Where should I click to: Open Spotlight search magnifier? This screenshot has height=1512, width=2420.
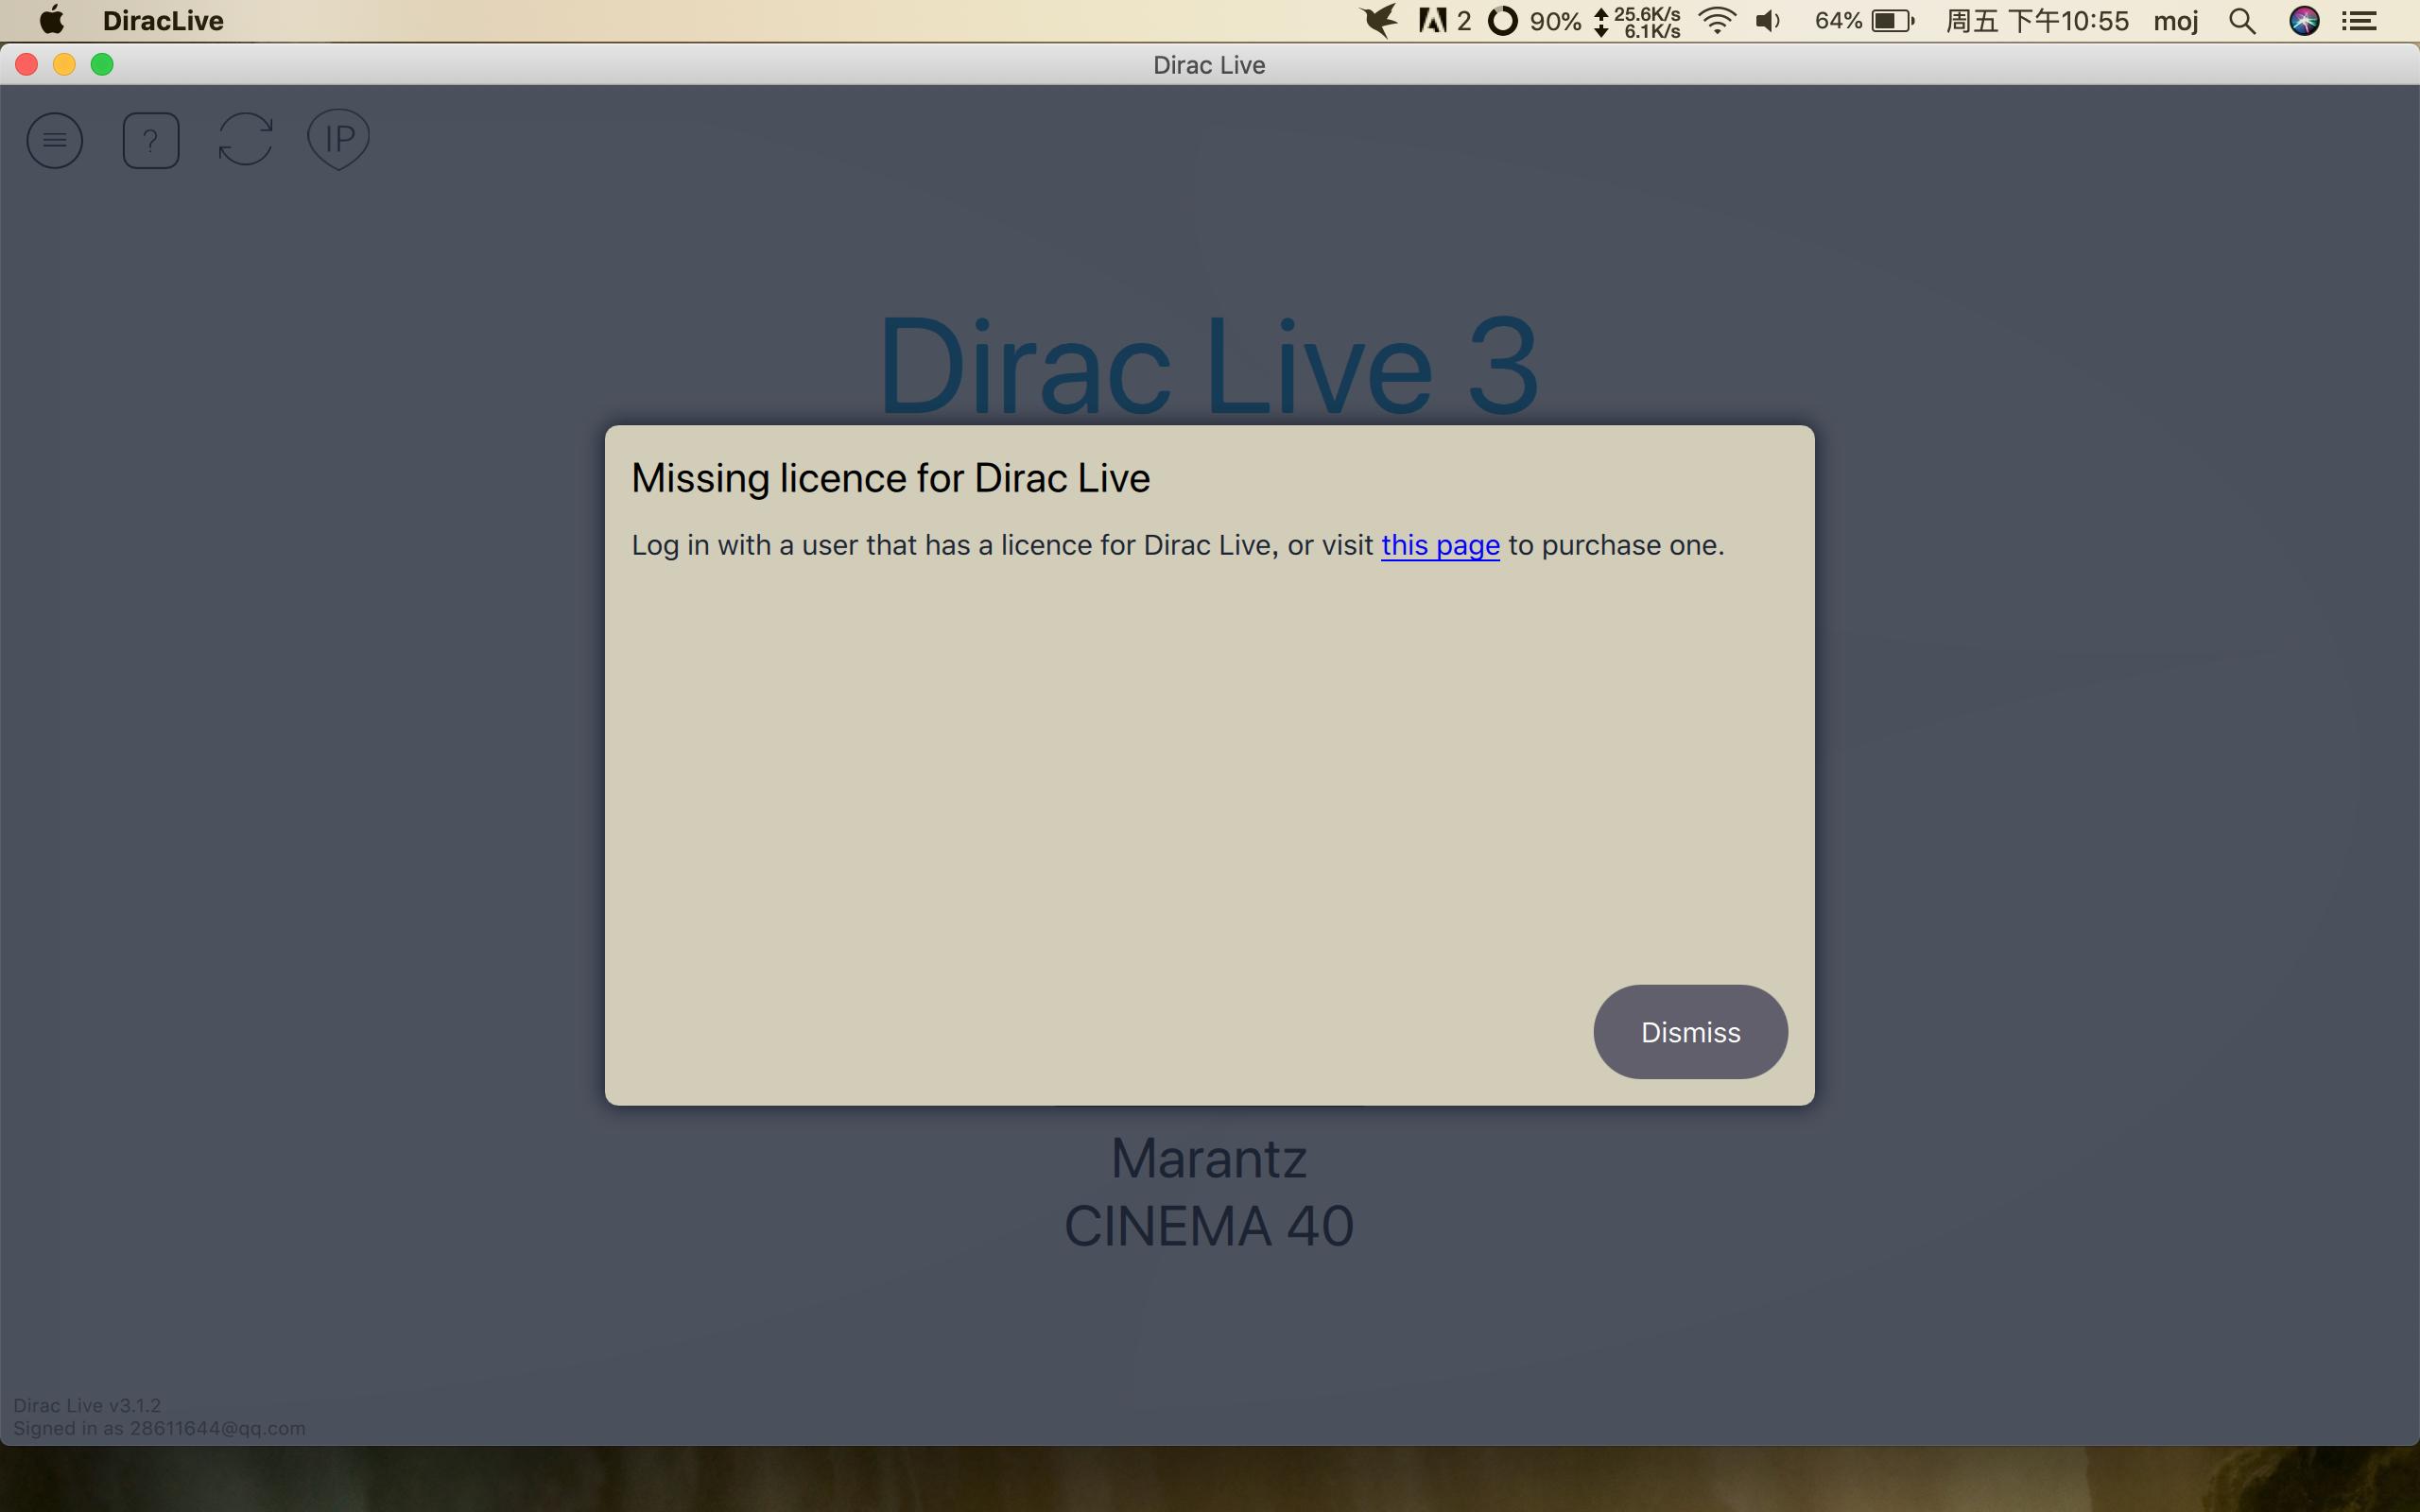coord(2242,21)
